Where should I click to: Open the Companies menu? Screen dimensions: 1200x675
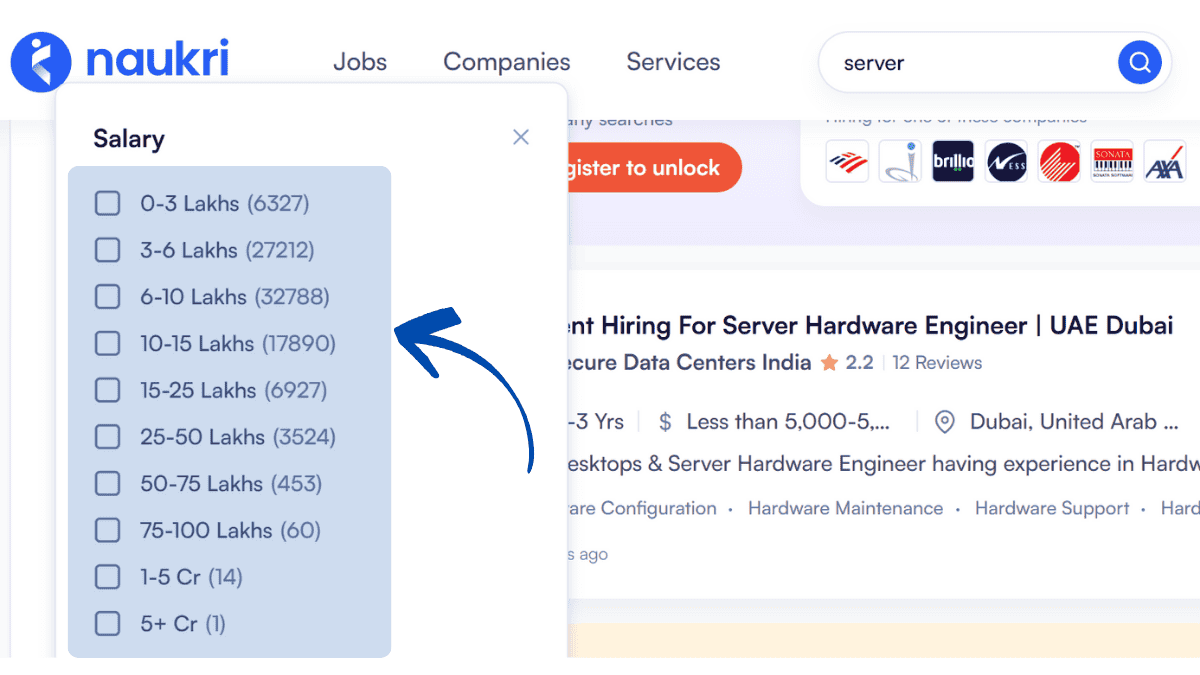pyautogui.click(x=506, y=62)
